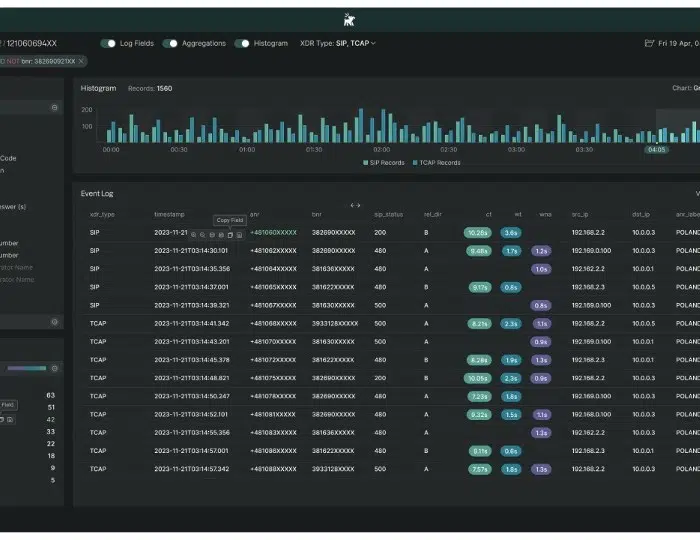Toggle the TCAP Records legend entry
This screenshot has width=700, height=540.
[x=437, y=162]
